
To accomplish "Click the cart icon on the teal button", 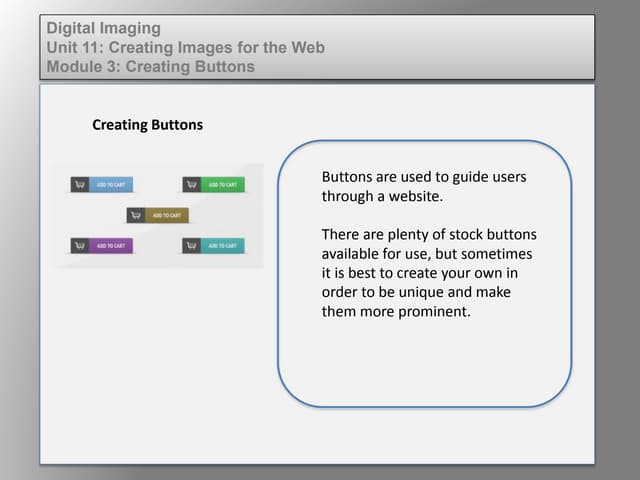I will [192, 245].
